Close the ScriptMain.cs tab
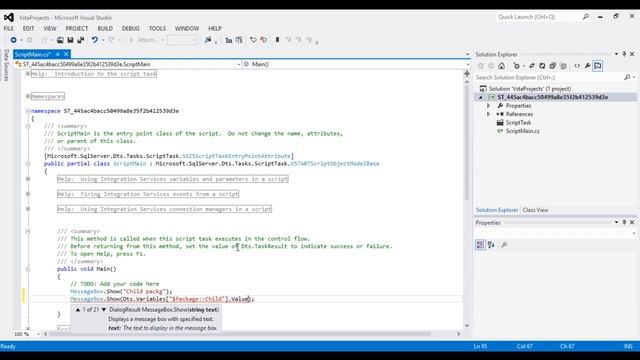The image size is (640, 360). click(66, 54)
